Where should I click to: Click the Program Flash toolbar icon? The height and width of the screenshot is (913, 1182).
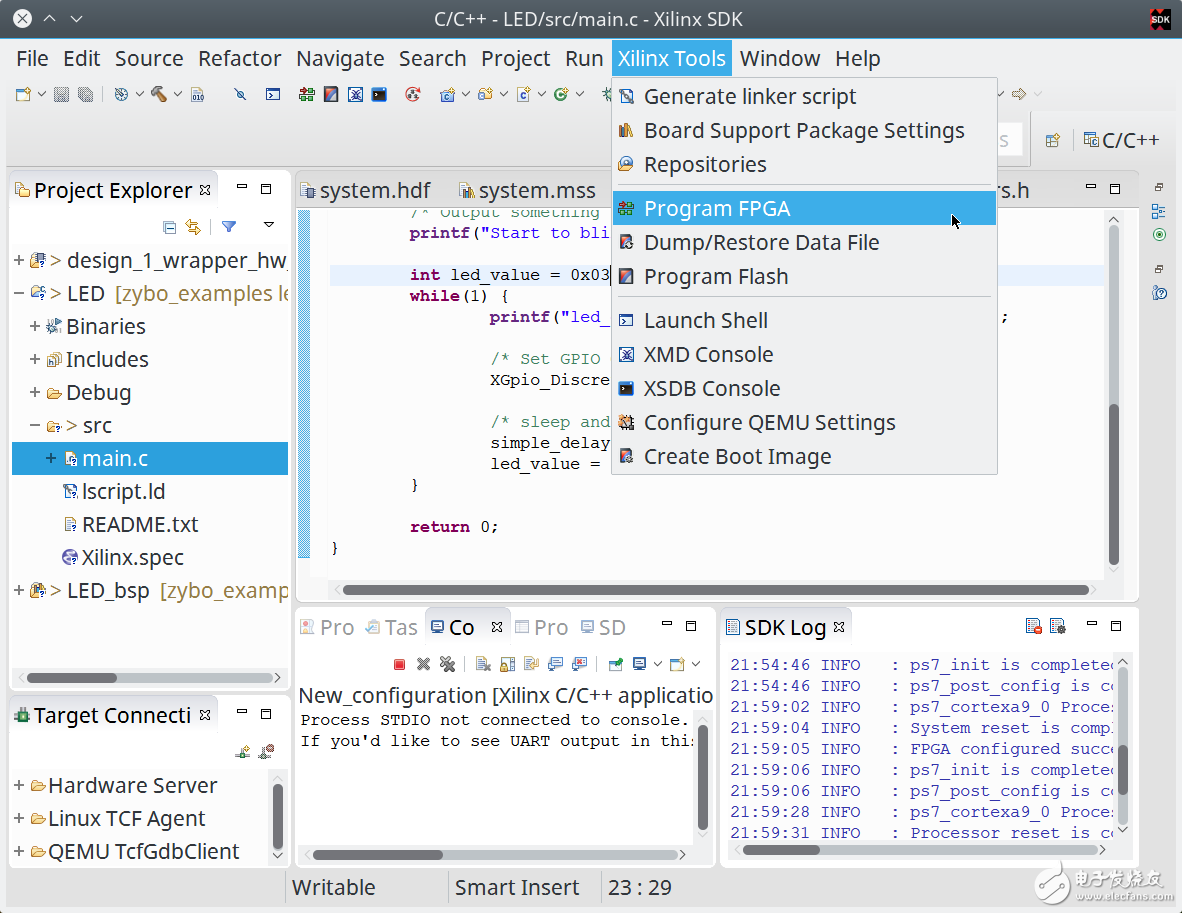click(330, 94)
